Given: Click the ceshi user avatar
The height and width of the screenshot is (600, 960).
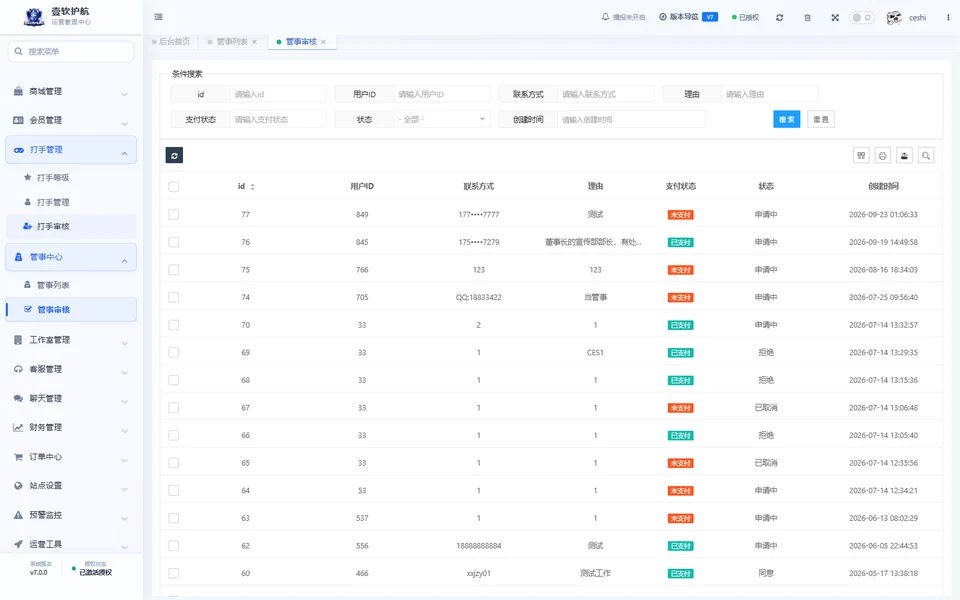Looking at the screenshot, I should 894,18.
